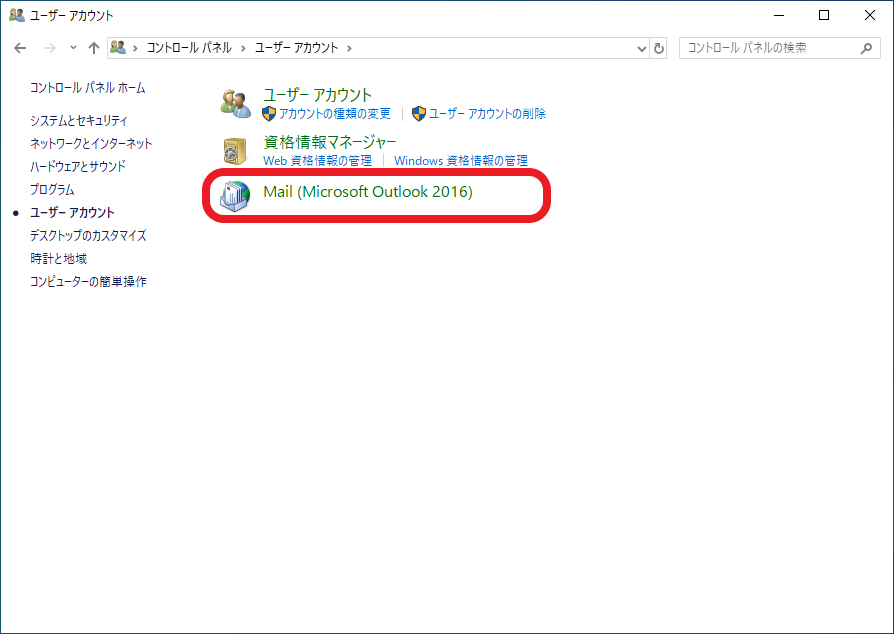Select 時計と地域 in the sidebar
894x634 pixels.
click(x=59, y=259)
